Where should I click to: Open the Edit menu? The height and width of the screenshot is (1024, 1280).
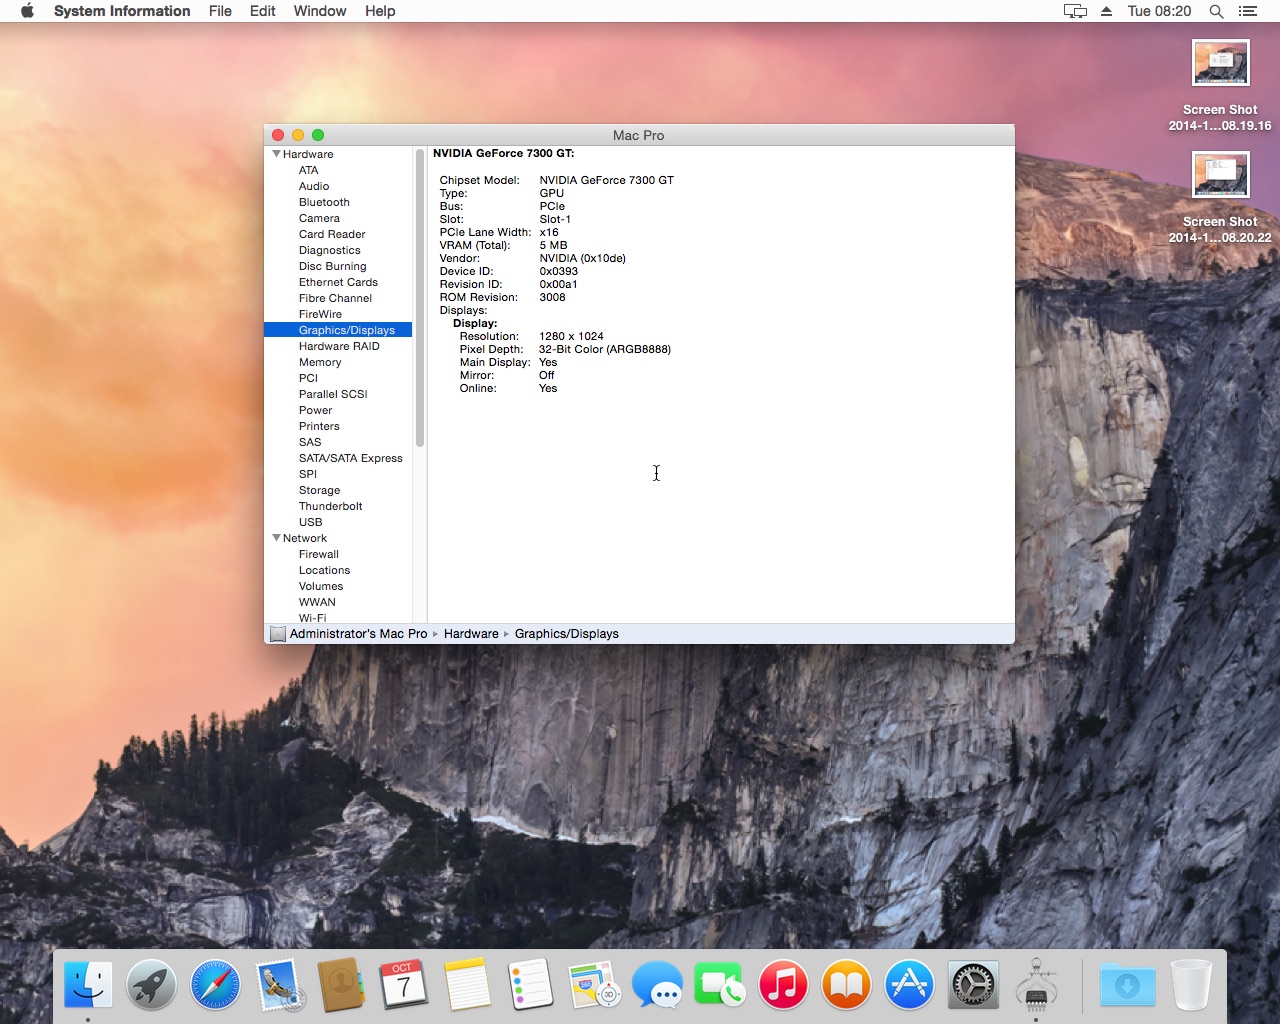click(263, 11)
